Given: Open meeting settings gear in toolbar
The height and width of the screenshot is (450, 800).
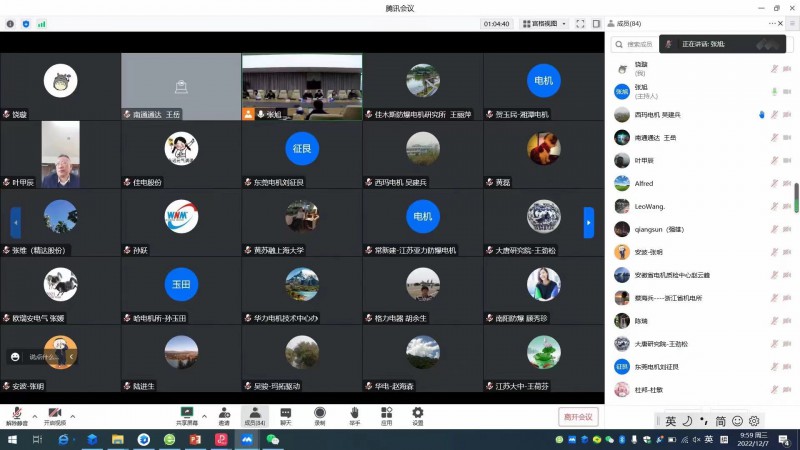Looking at the screenshot, I should click(418, 416).
